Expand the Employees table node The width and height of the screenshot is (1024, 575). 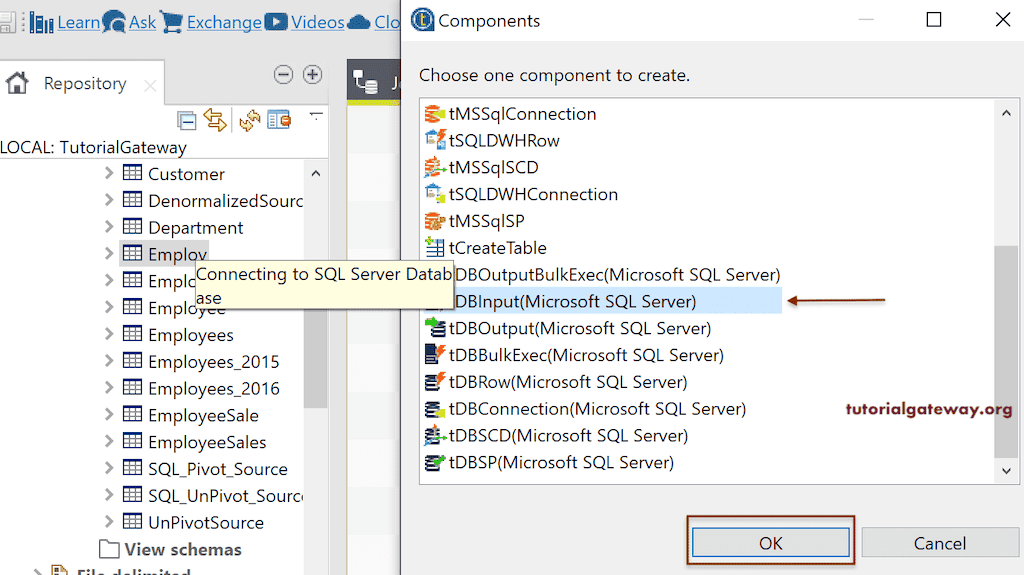pyautogui.click(x=108, y=334)
